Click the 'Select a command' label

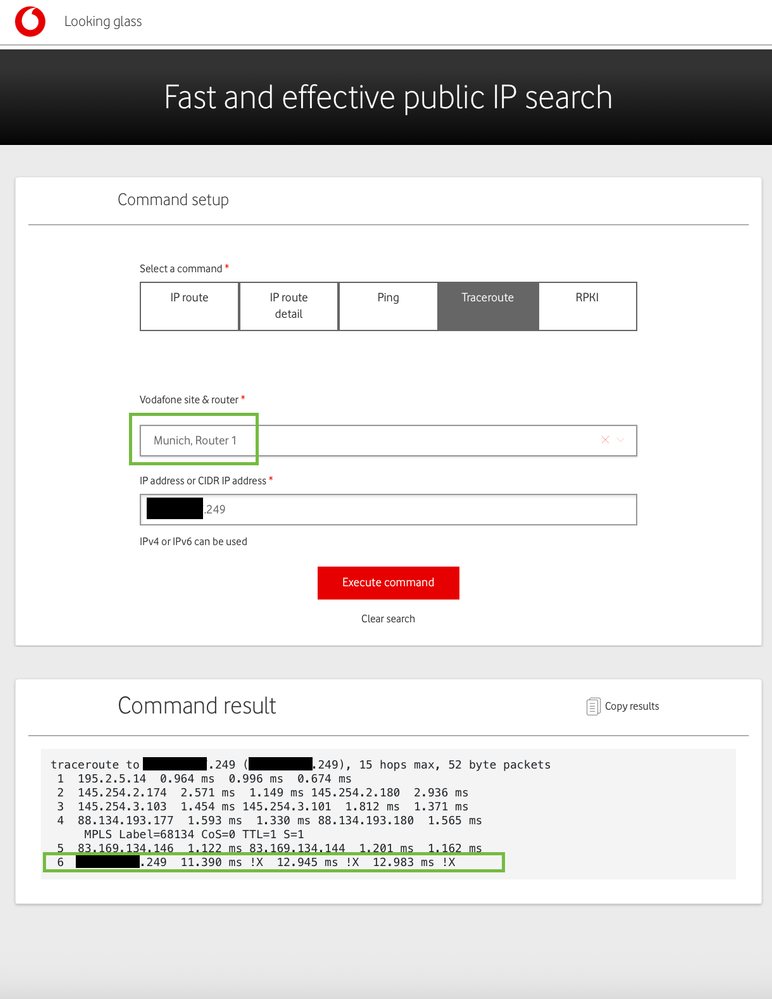181,269
